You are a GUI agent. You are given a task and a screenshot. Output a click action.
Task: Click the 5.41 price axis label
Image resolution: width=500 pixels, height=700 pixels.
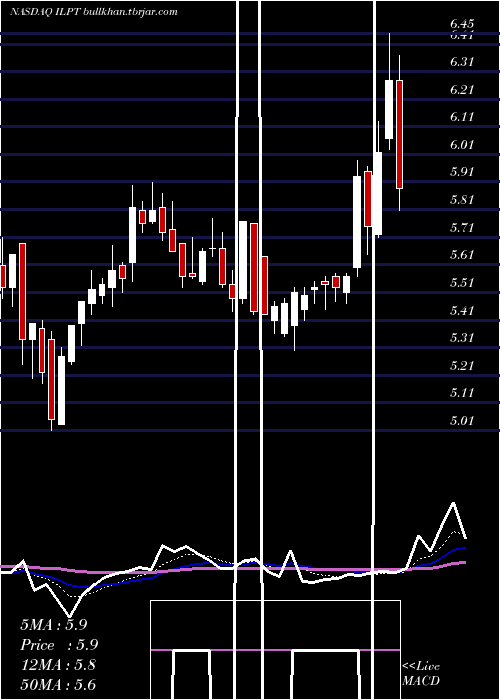click(x=462, y=310)
